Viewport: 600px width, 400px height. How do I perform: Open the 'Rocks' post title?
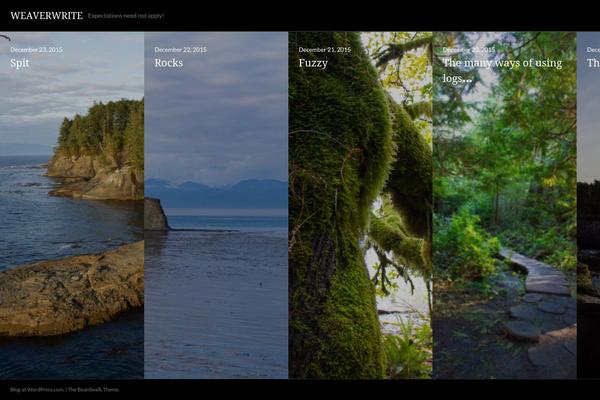[169, 63]
